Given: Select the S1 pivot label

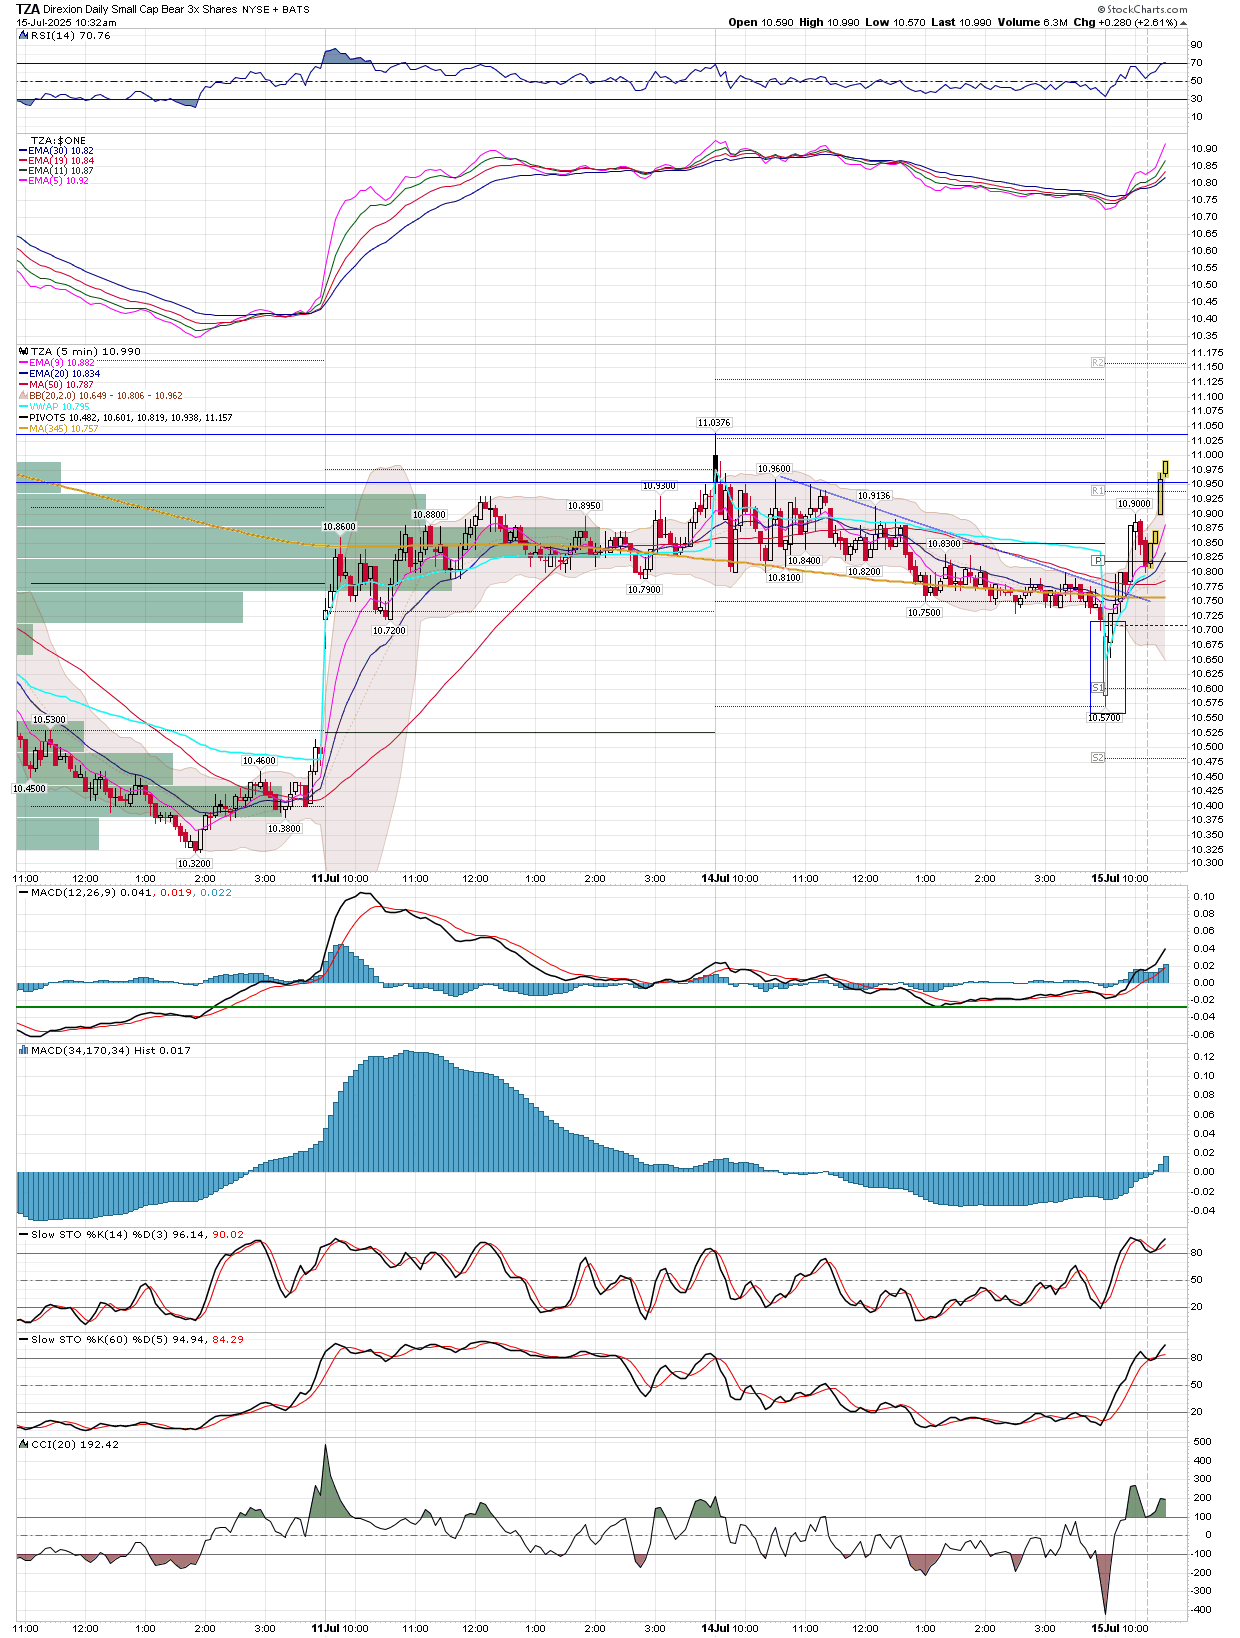Looking at the screenshot, I should [x=1097, y=688].
